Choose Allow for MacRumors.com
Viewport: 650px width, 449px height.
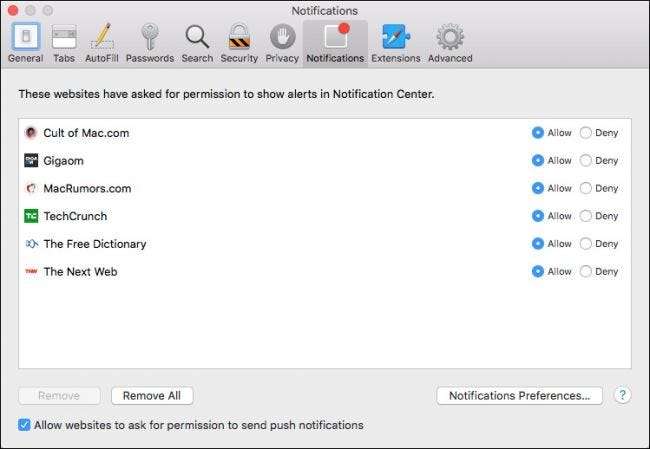[x=538, y=188]
